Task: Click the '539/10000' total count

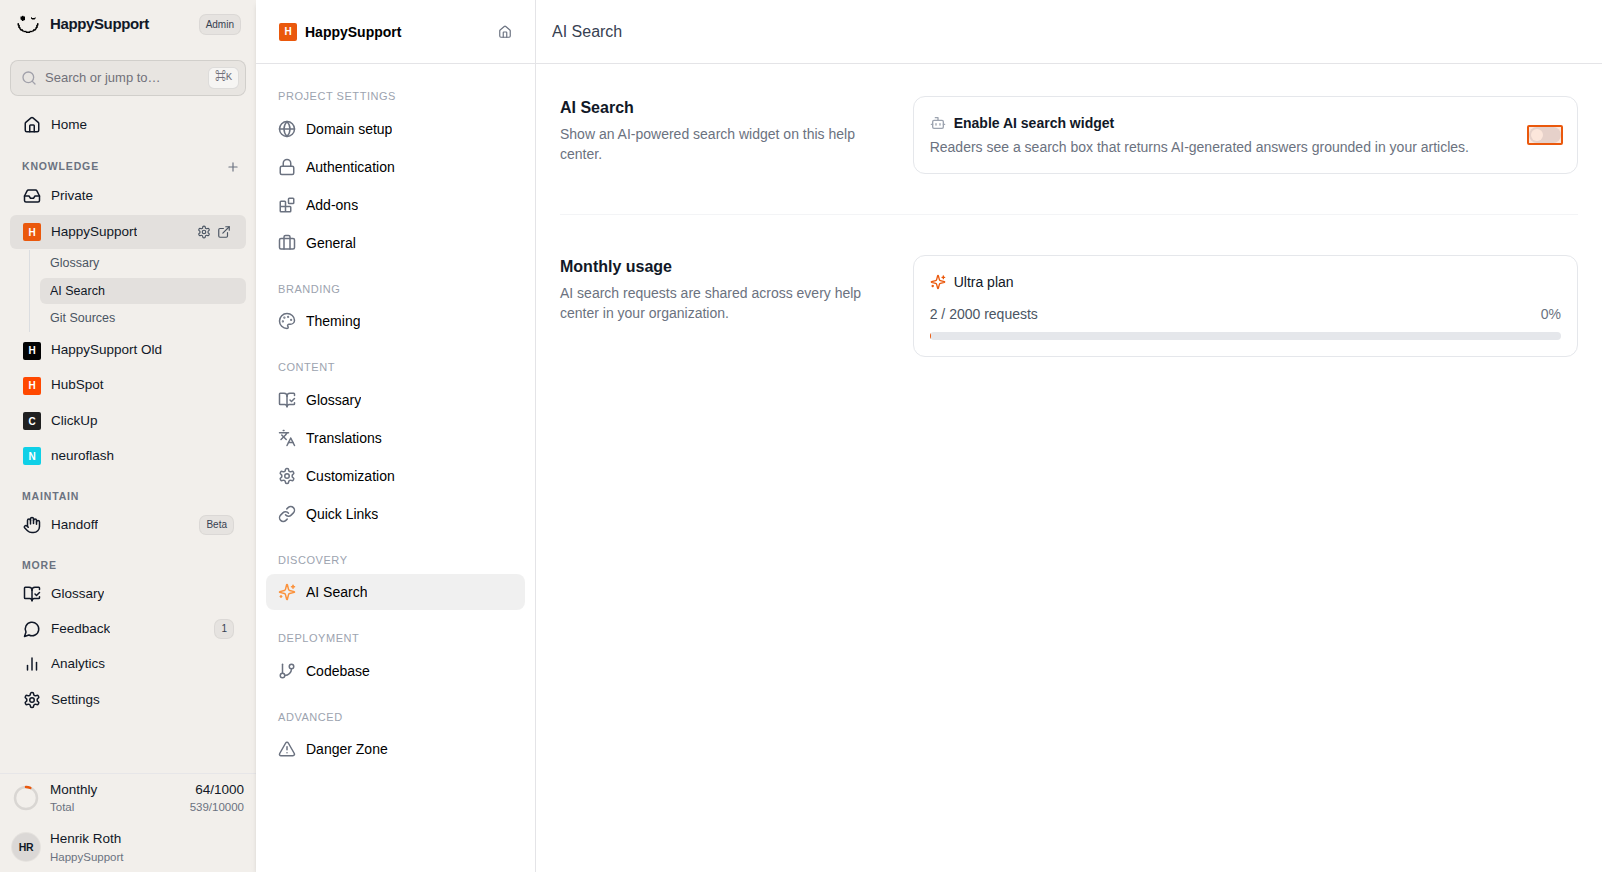Action: 217,807
